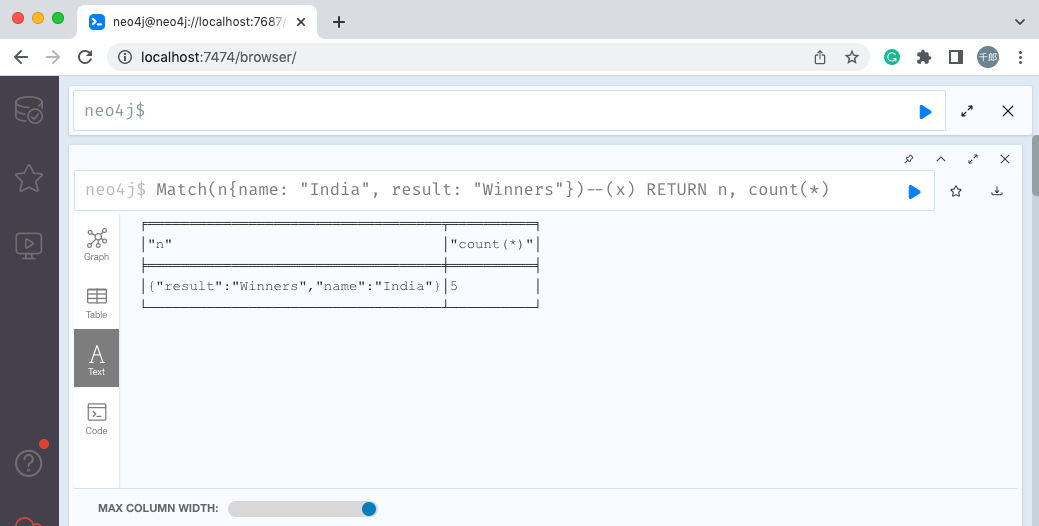Open the Favorites star sidebar panel

(29, 178)
